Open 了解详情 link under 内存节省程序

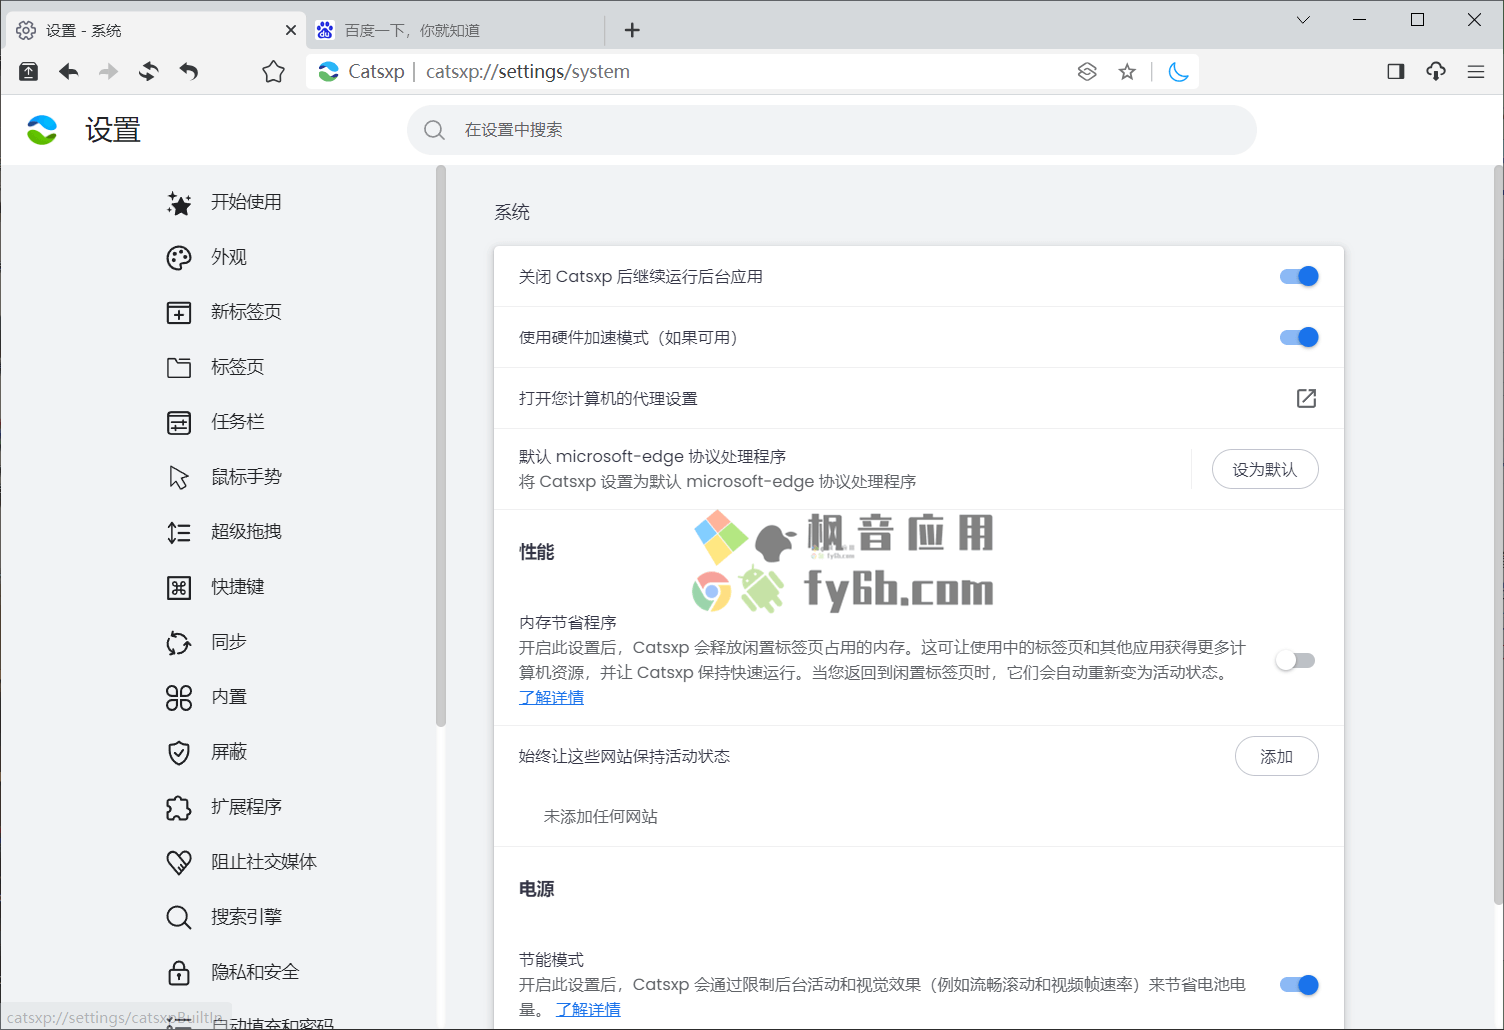pyautogui.click(x=551, y=697)
